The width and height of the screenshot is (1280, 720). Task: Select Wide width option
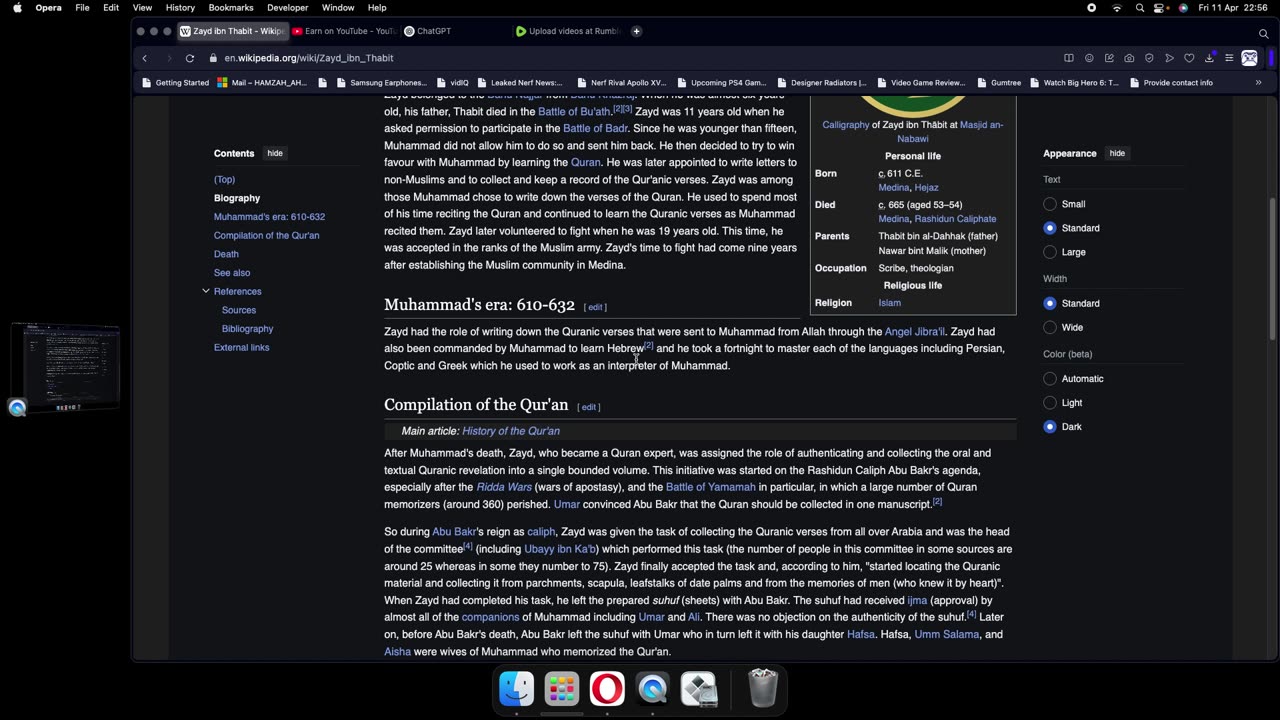pos(1049,327)
